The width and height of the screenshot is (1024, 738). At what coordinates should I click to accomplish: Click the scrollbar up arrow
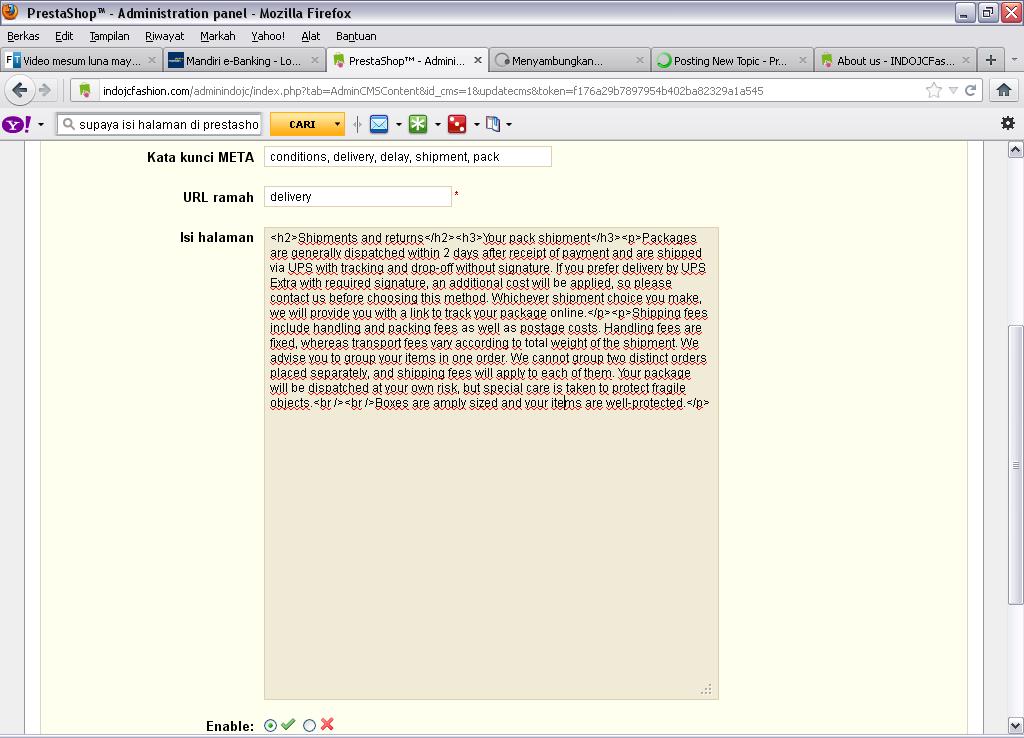pyautogui.click(x=1015, y=150)
